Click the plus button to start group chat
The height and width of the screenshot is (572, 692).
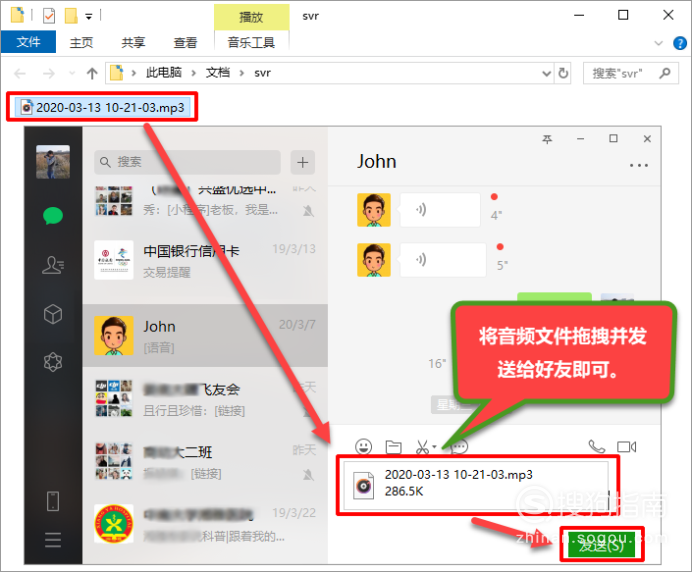coord(303,162)
